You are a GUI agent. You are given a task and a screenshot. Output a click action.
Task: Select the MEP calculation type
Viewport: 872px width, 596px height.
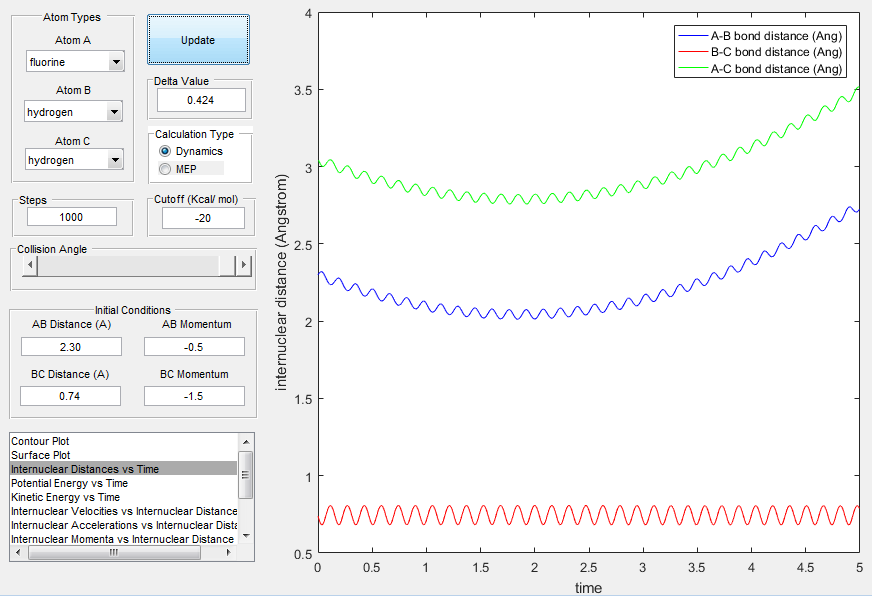click(x=166, y=168)
